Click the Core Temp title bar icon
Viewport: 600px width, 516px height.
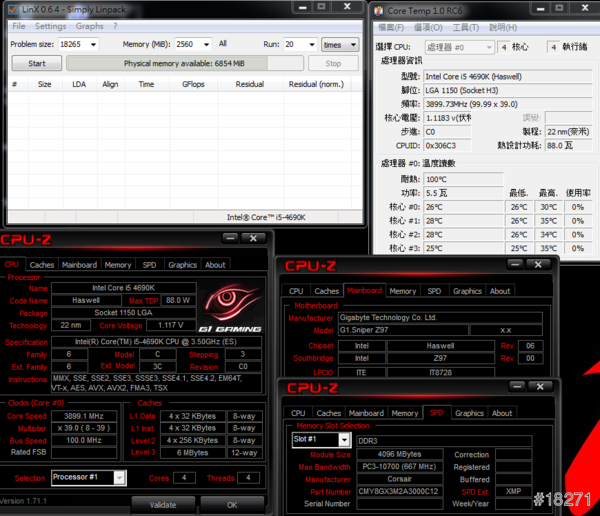[380, 10]
